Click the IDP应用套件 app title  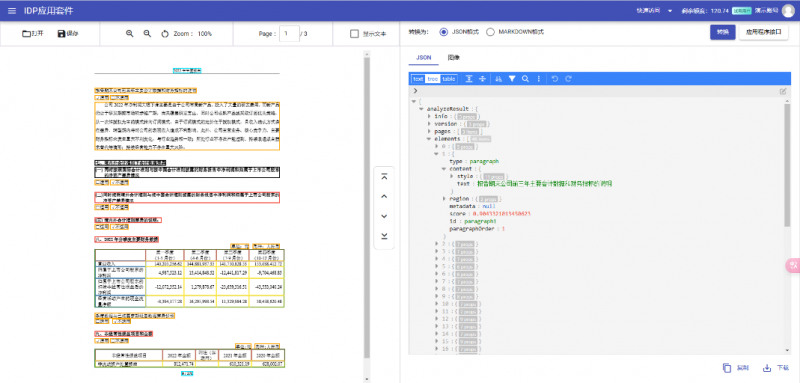pos(48,11)
